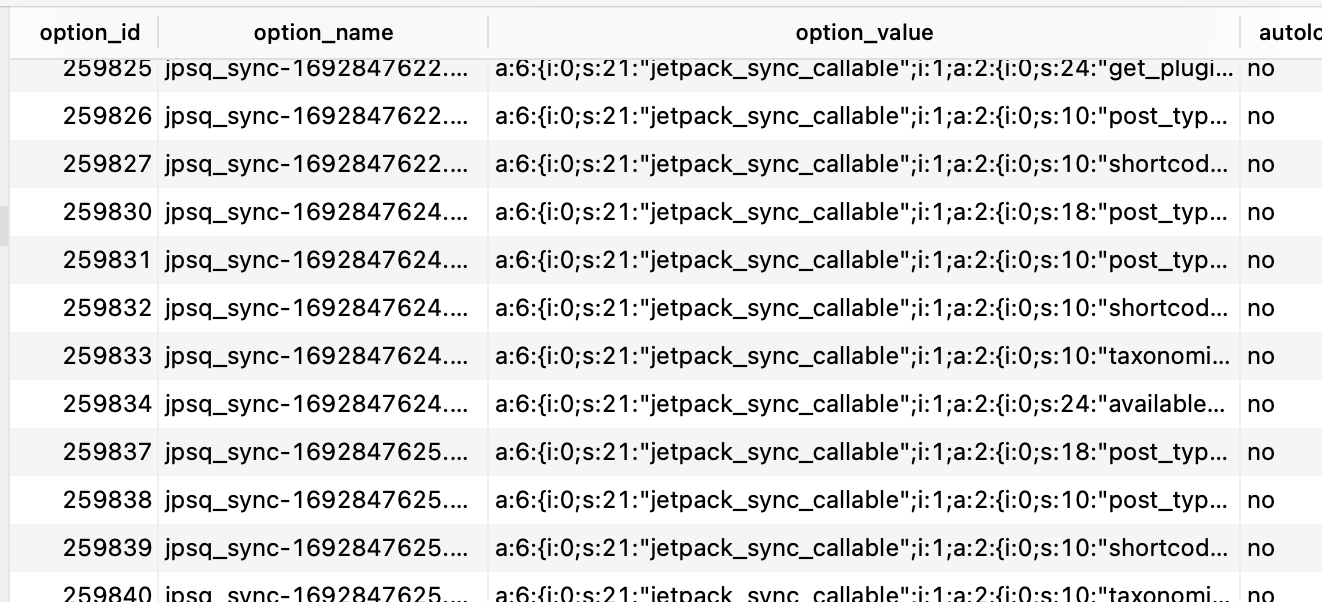This screenshot has height=602, width=1322.
Task: Sort by the option_name column header
Action: 323,33
